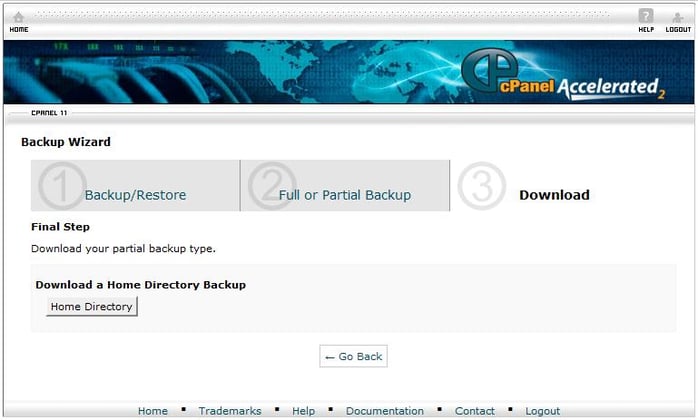The height and width of the screenshot is (420, 698).
Task: Click the LOGOUT text label in header
Action: coord(678,29)
